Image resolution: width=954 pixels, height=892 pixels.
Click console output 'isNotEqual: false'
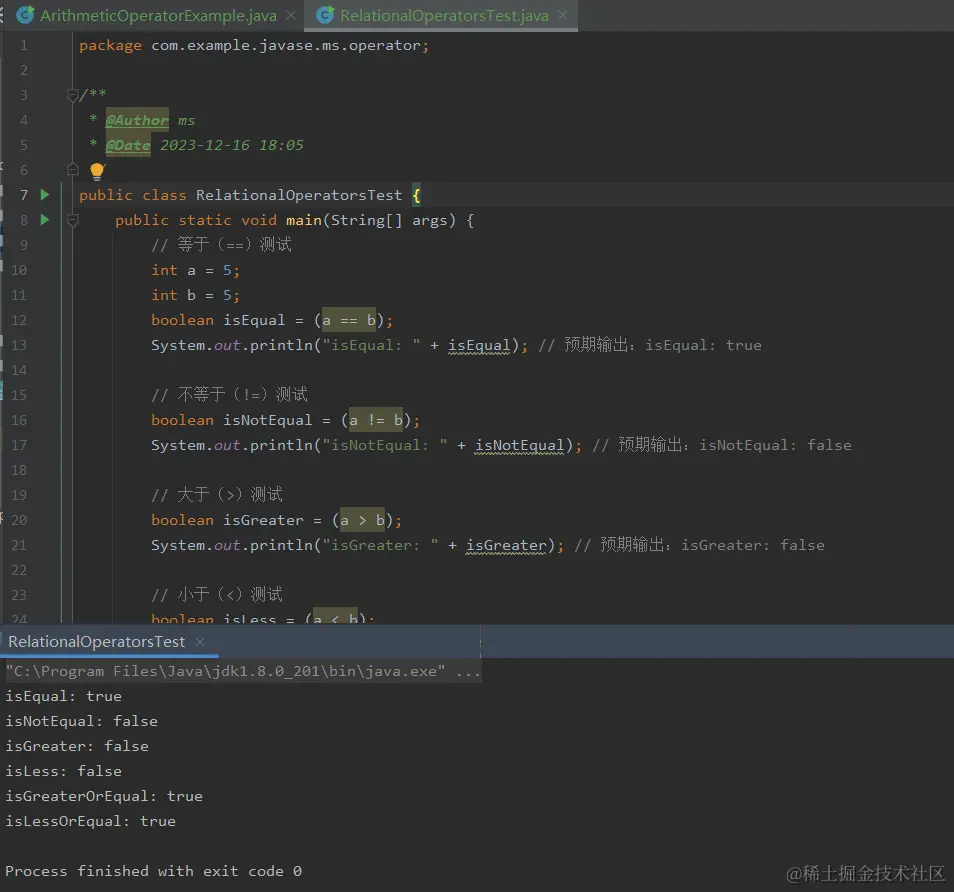click(82, 721)
